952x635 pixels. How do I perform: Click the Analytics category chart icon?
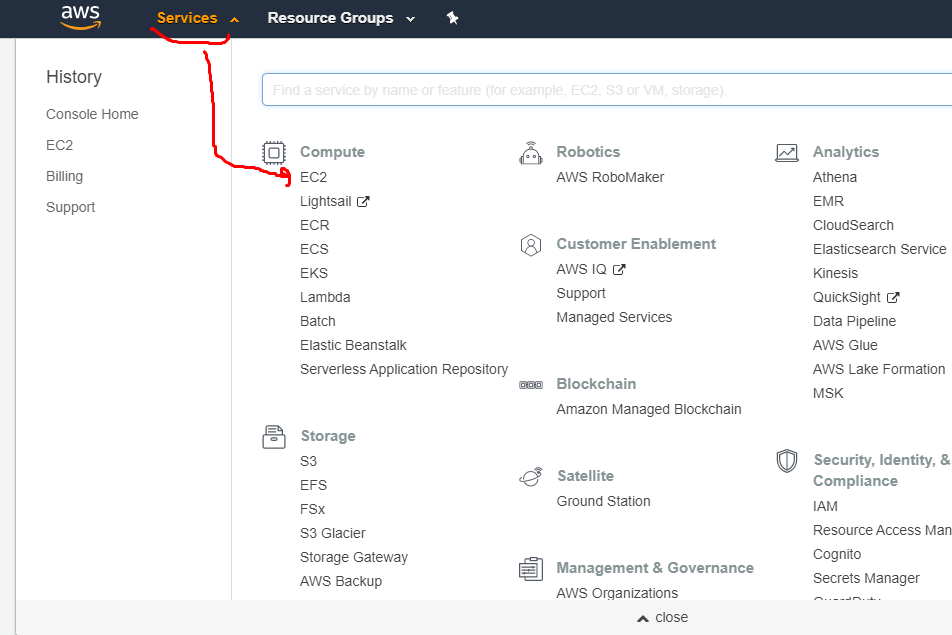pos(787,152)
